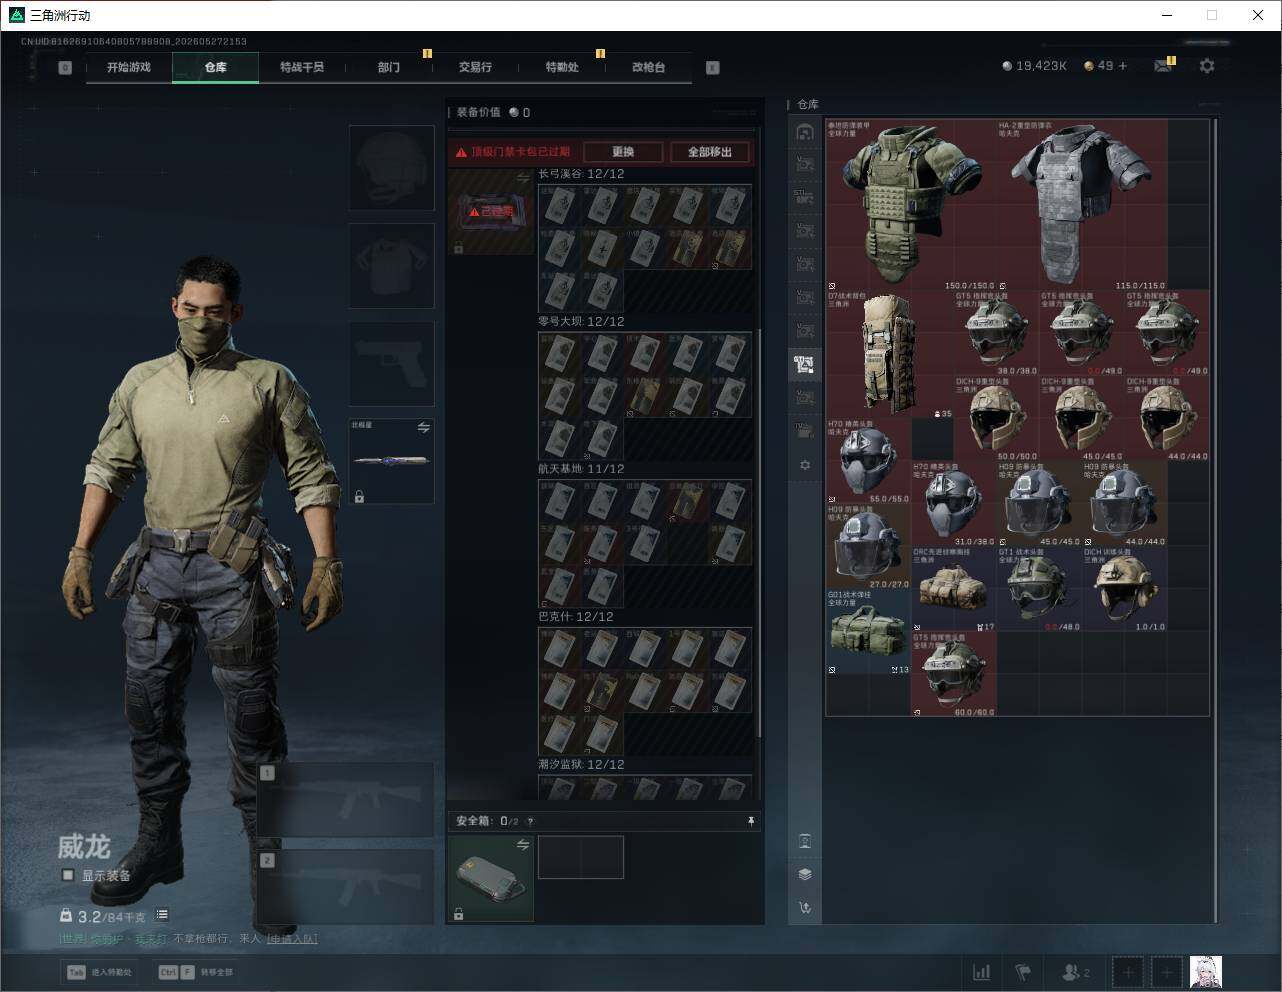Select the HA-2 heavy armor 115.0/115.0
Screen dimensions: 1282x992
click(1082, 206)
